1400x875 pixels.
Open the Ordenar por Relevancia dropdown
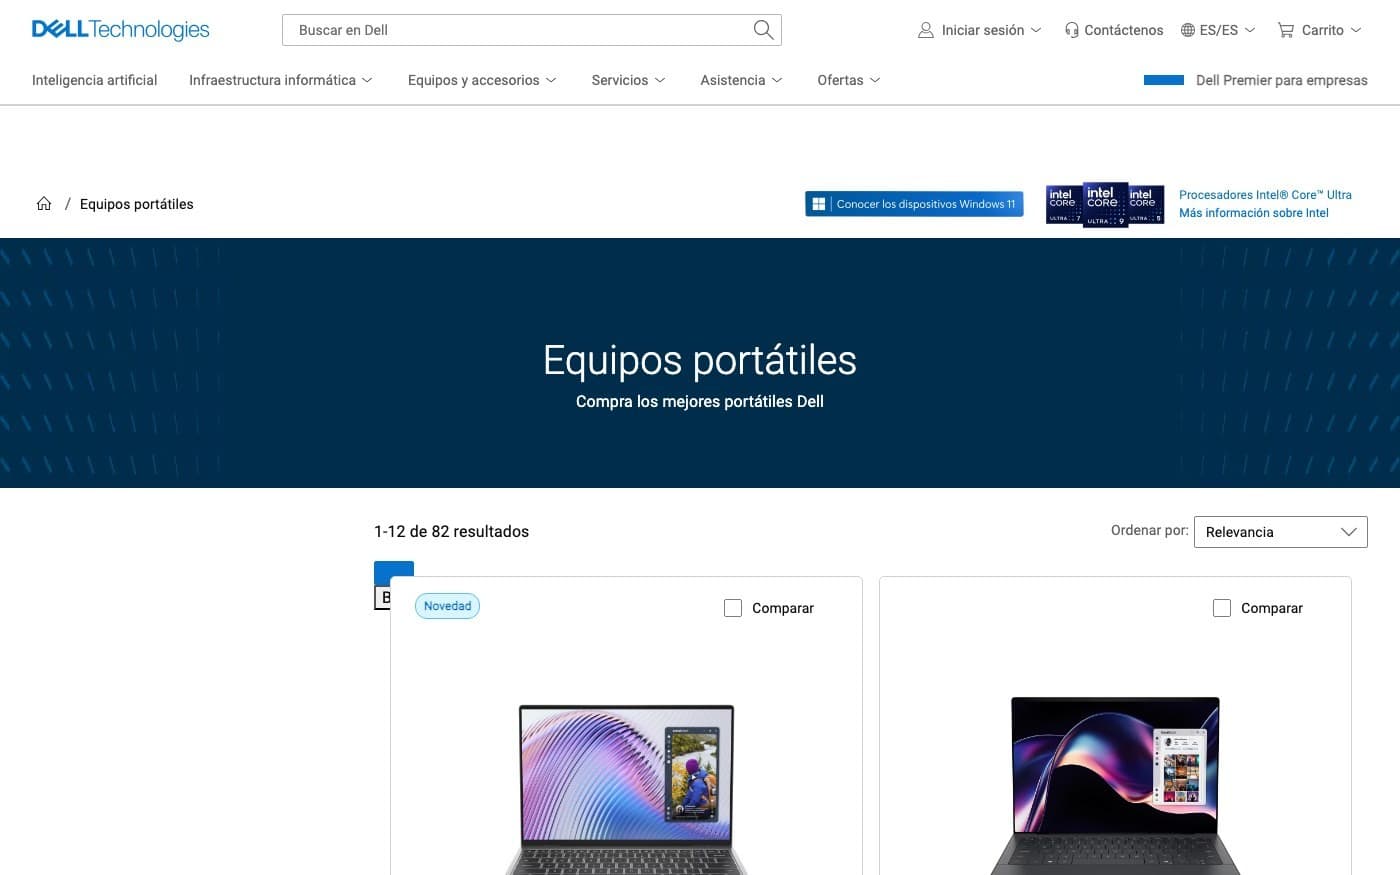point(1280,532)
